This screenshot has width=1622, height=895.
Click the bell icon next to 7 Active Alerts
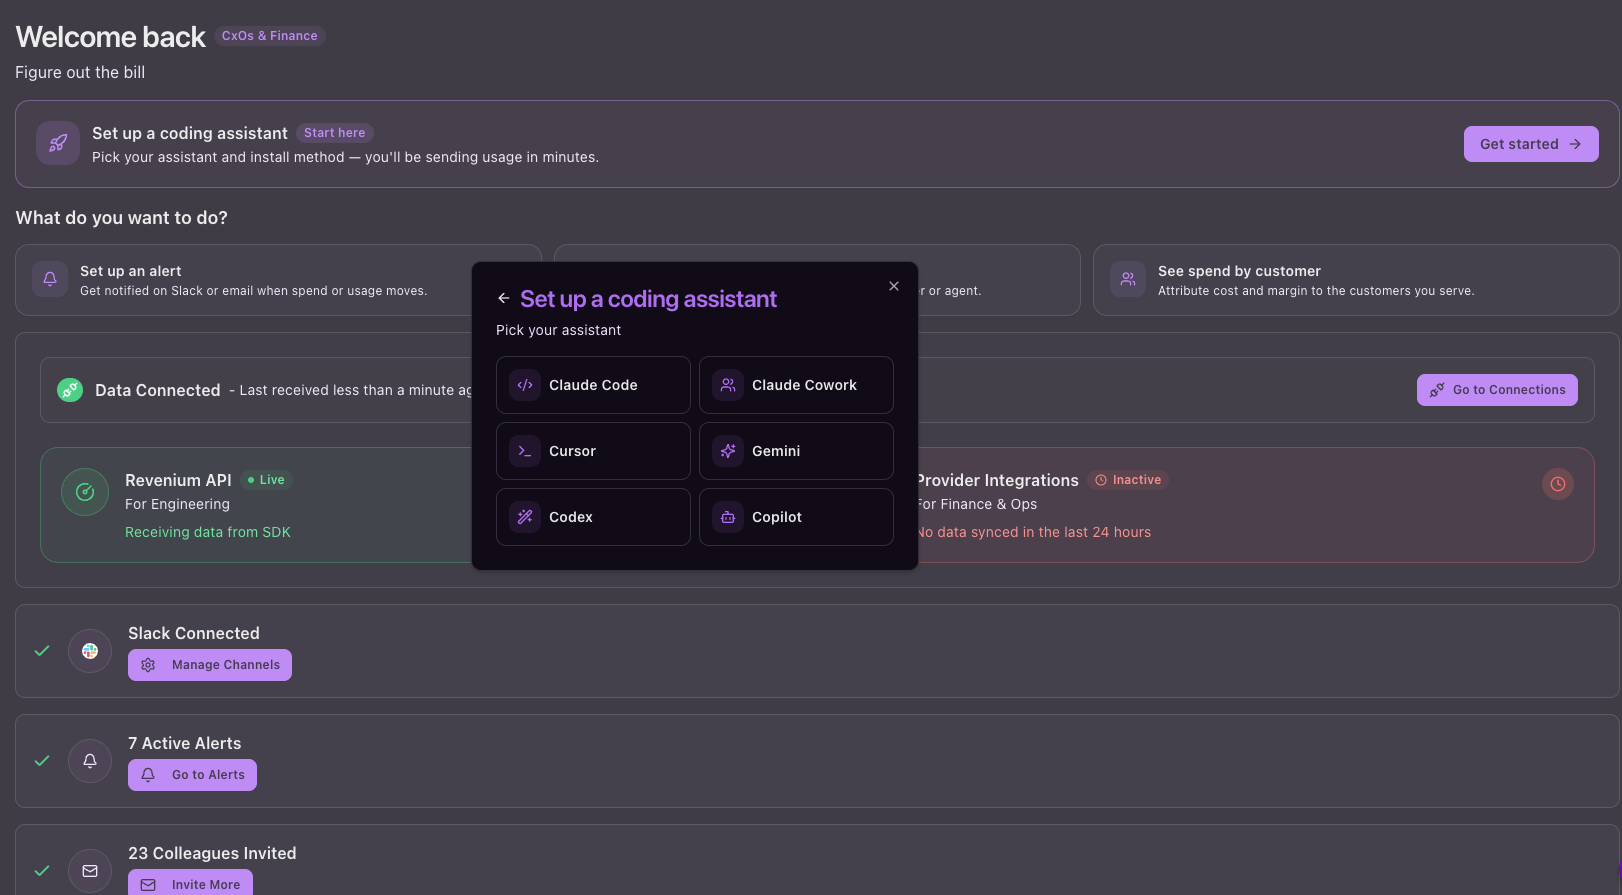[x=90, y=761]
